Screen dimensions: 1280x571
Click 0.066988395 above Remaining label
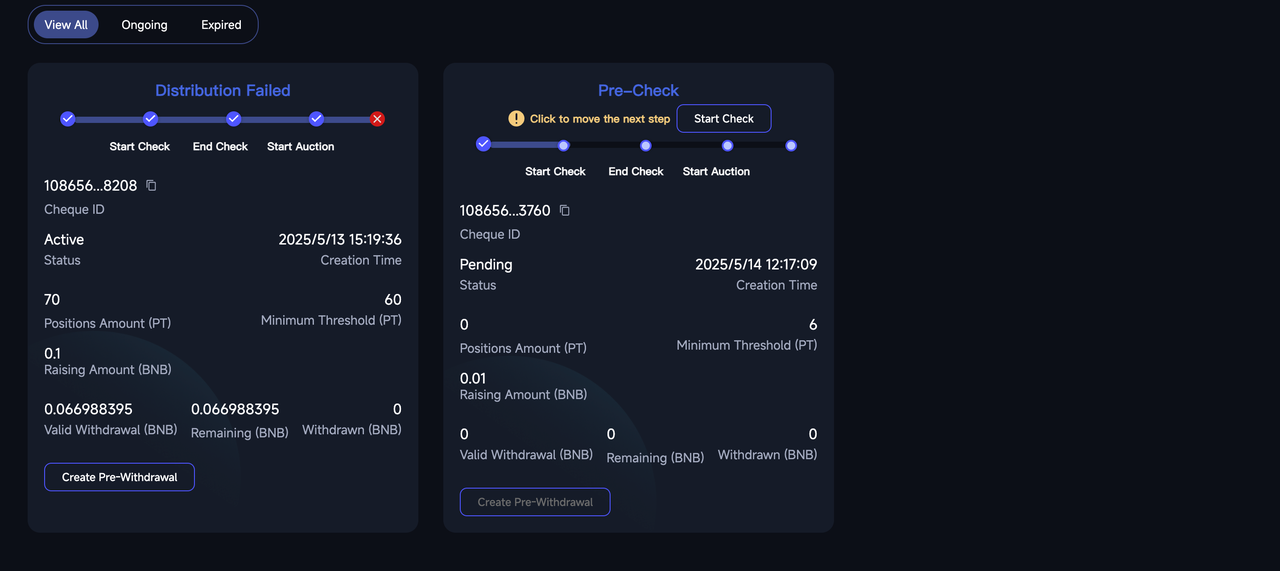(x=235, y=409)
